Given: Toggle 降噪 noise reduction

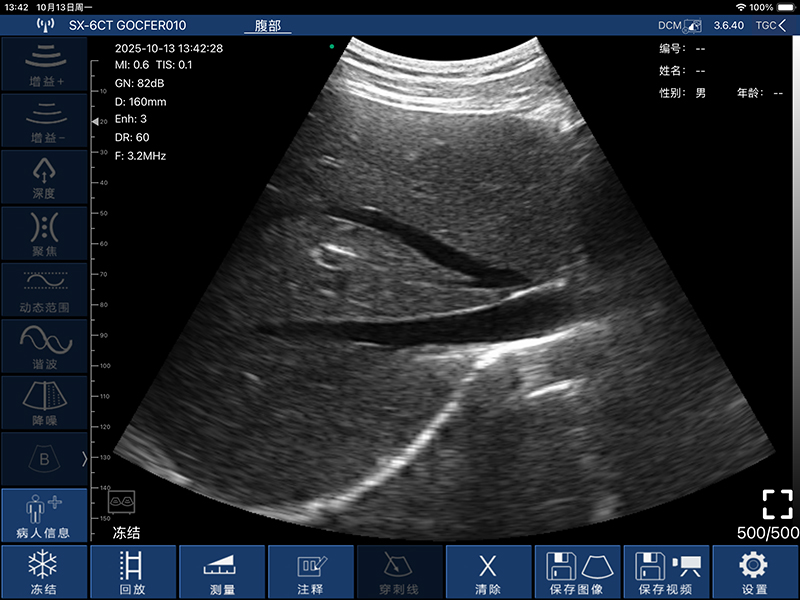Looking at the screenshot, I should (44, 403).
